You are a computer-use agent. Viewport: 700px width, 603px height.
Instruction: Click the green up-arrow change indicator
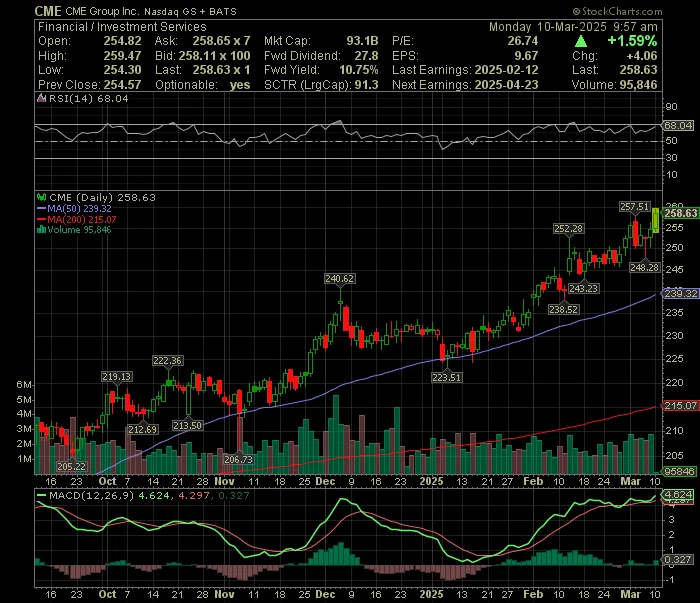tap(581, 42)
